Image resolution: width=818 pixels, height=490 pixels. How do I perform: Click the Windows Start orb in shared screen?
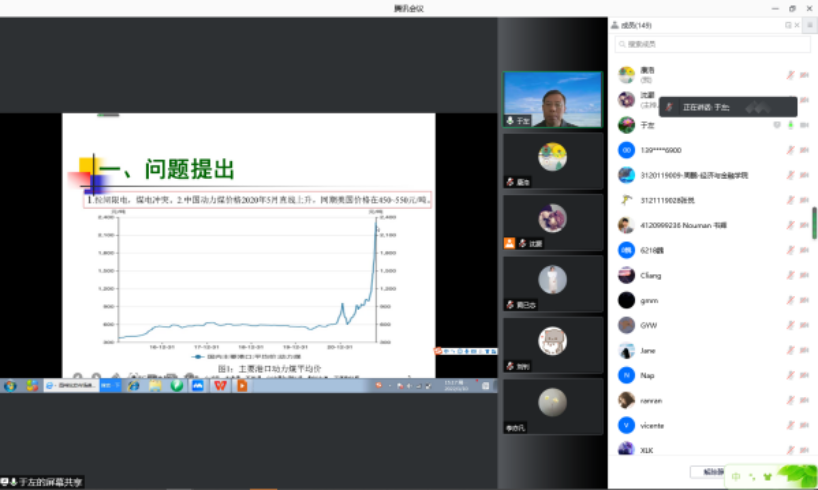(x=11, y=385)
